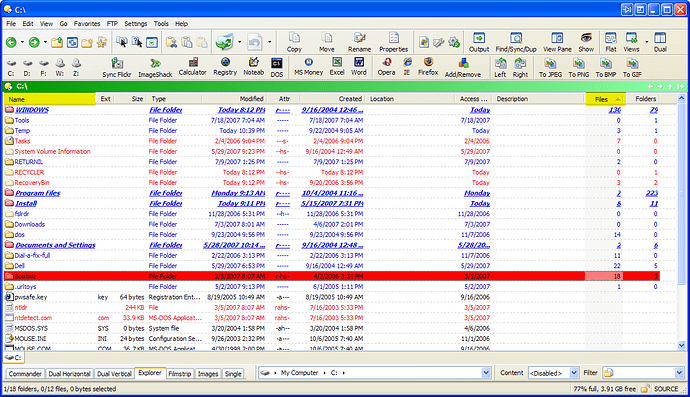Launch ImageShack tool
690x397 pixels.
point(155,68)
